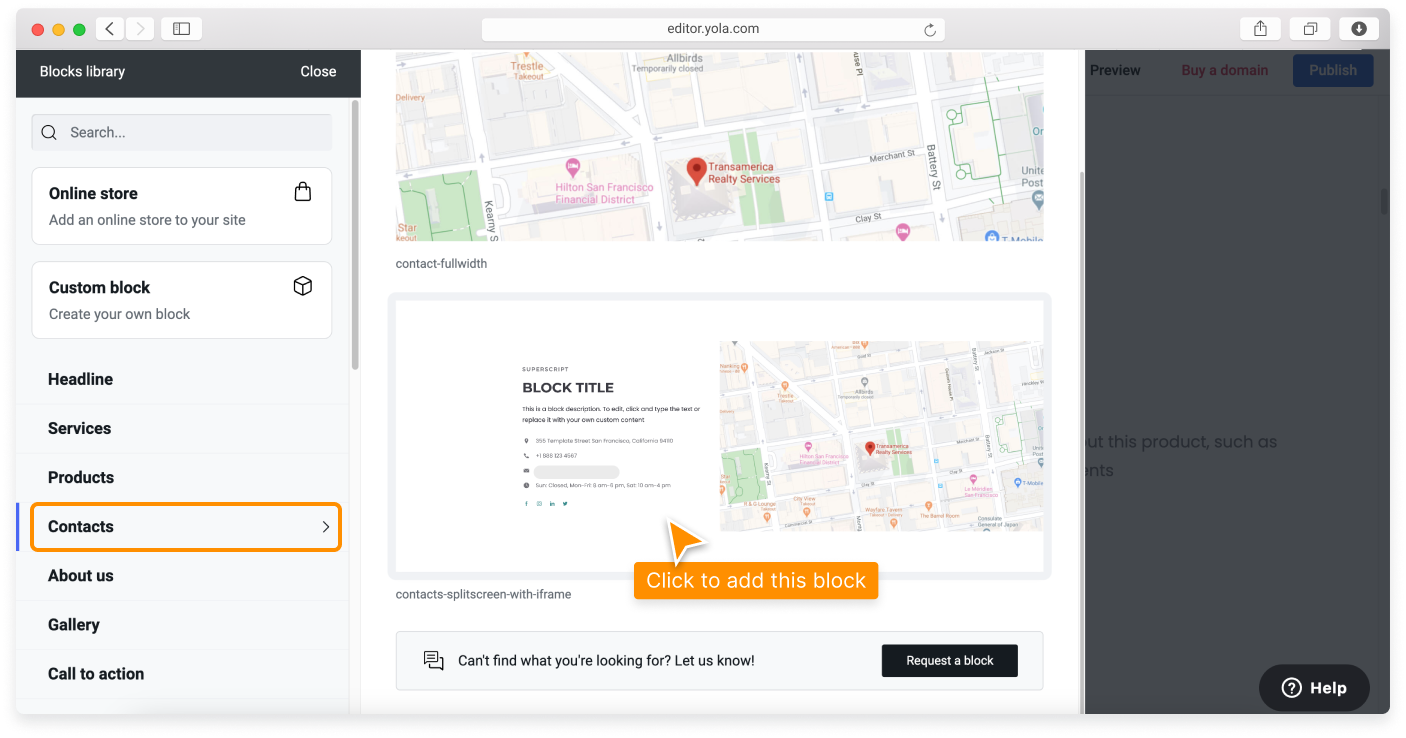Click the Safari share icon
The width and height of the screenshot is (1406, 738).
[1260, 29]
